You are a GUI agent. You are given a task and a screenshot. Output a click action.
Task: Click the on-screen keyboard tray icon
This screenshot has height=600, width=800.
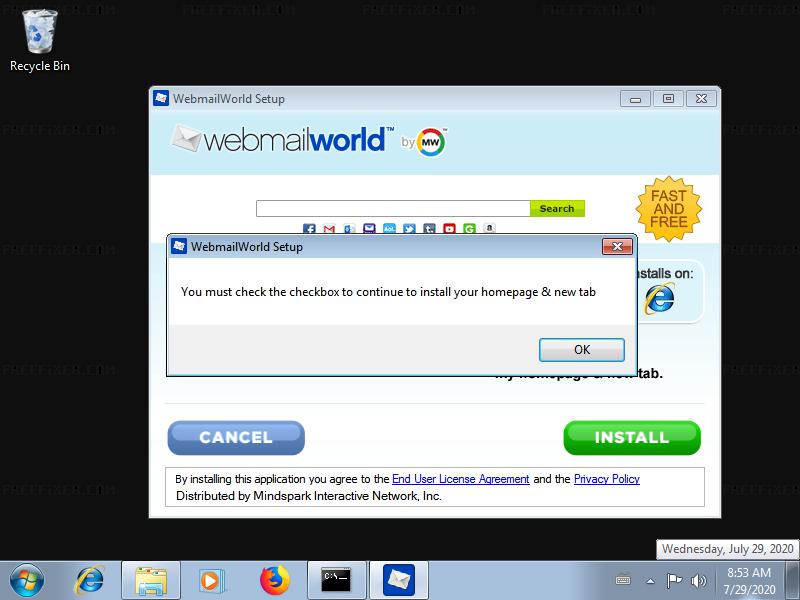(x=623, y=580)
